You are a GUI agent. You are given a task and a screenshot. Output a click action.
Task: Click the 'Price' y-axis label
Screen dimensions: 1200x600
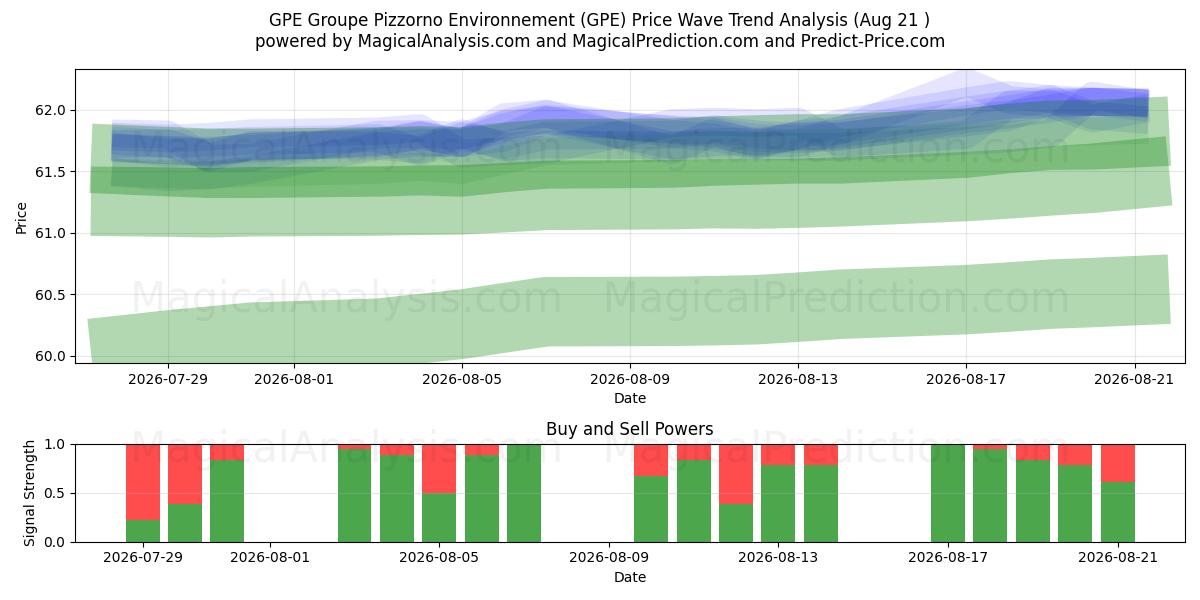click(x=21, y=216)
